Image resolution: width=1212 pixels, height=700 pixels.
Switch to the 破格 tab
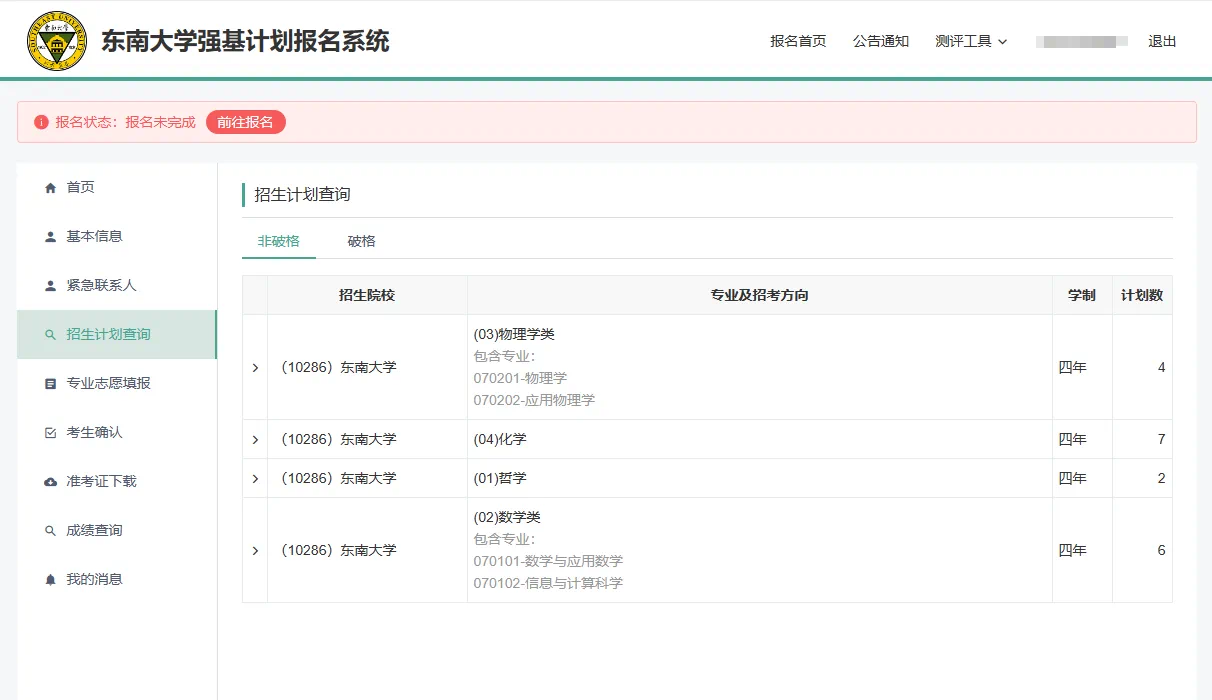pyautogui.click(x=360, y=241)
